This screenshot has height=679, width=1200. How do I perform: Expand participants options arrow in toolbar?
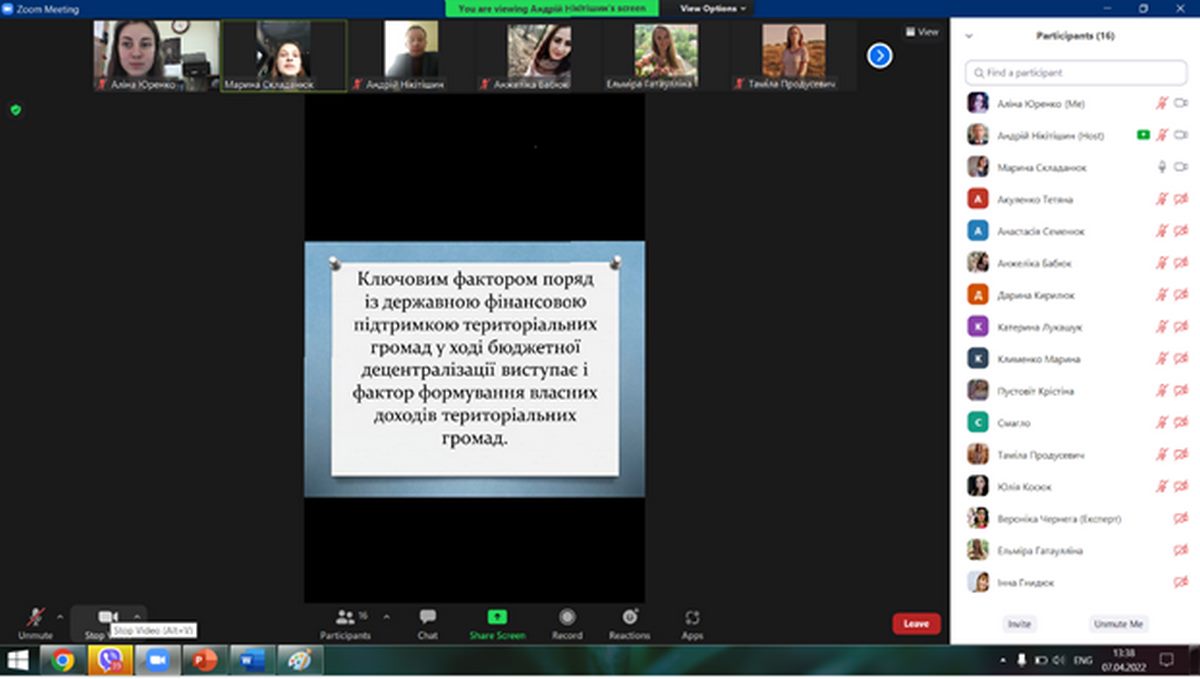click(387, 616)
